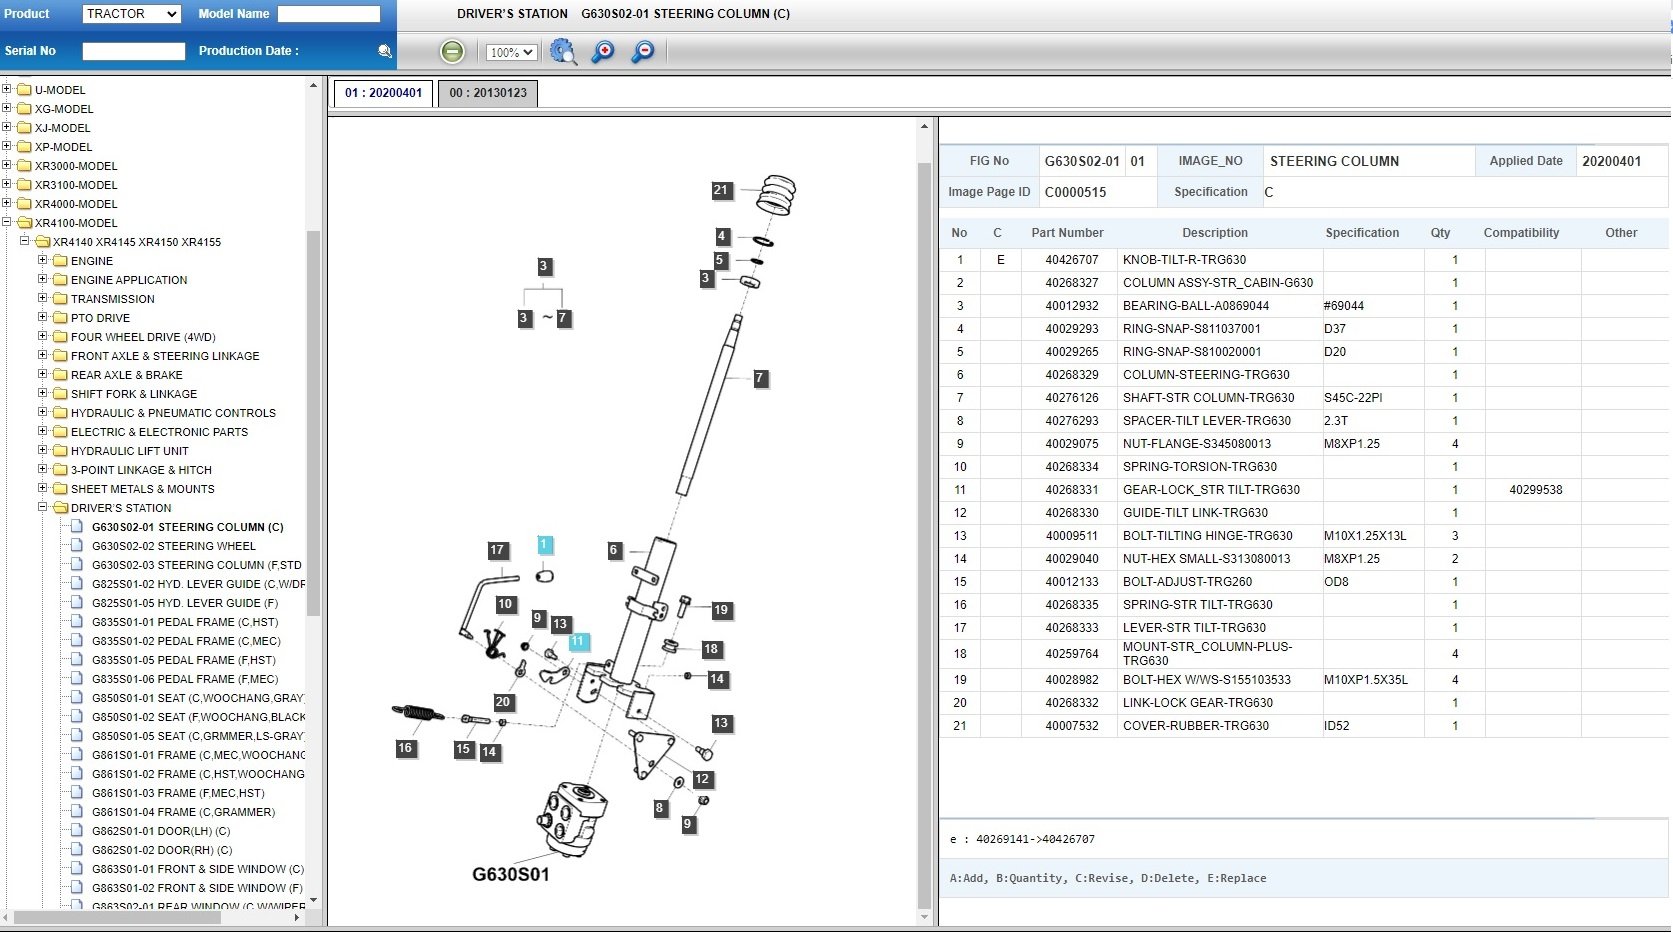Image resolution: width=1673 pixels, height=933 pixels.
Task: Switch to the 00 : 20130123 tab
Action: (x=488, y=93)
